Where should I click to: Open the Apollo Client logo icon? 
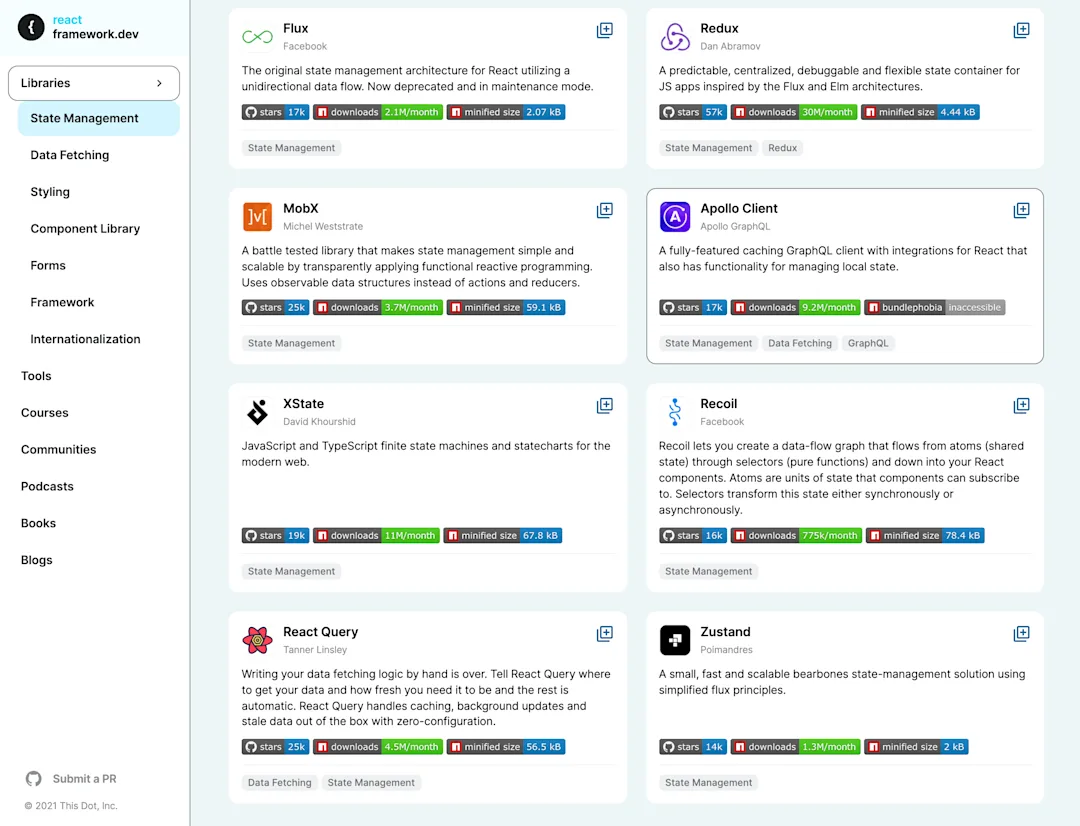674,216
